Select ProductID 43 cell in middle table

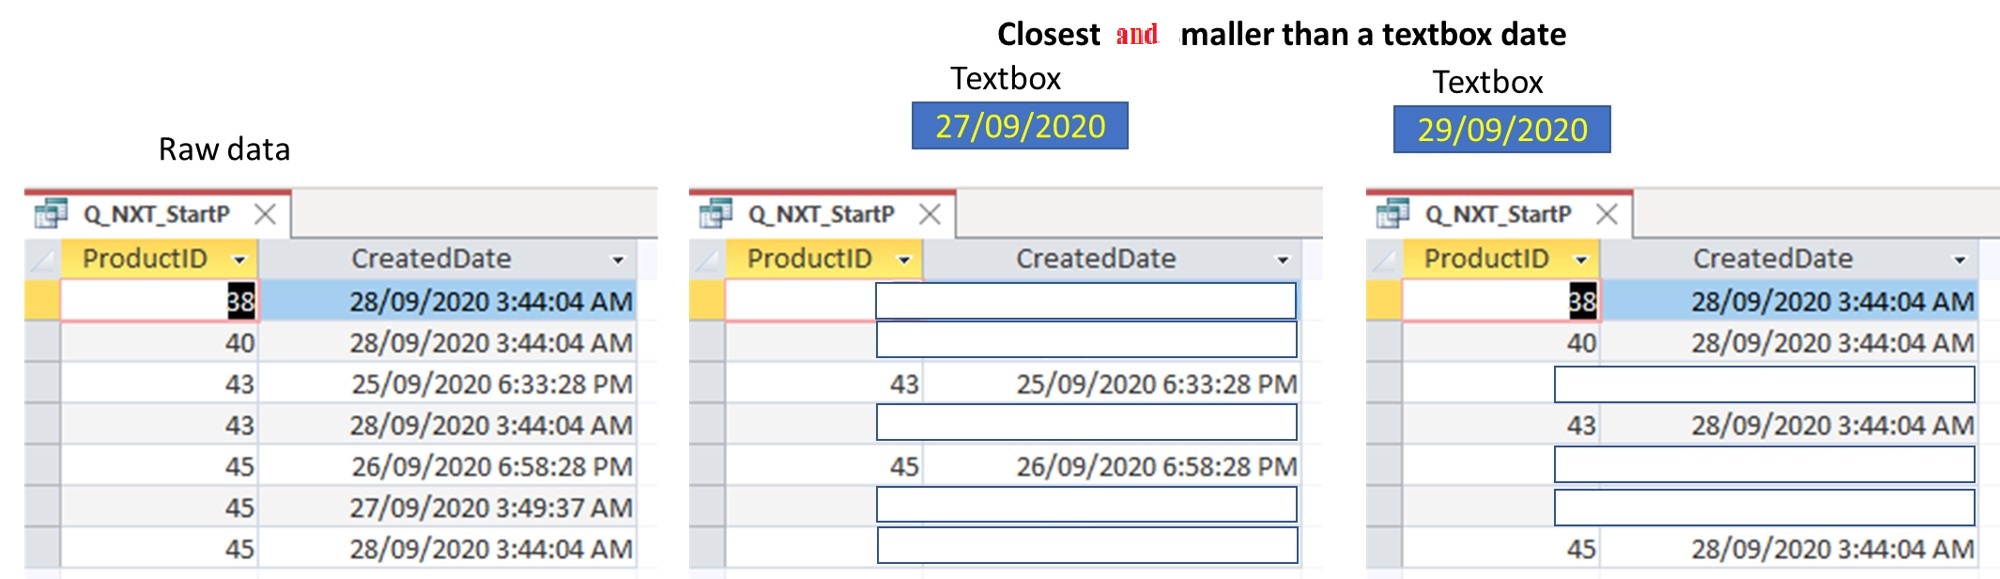(824, 384)
